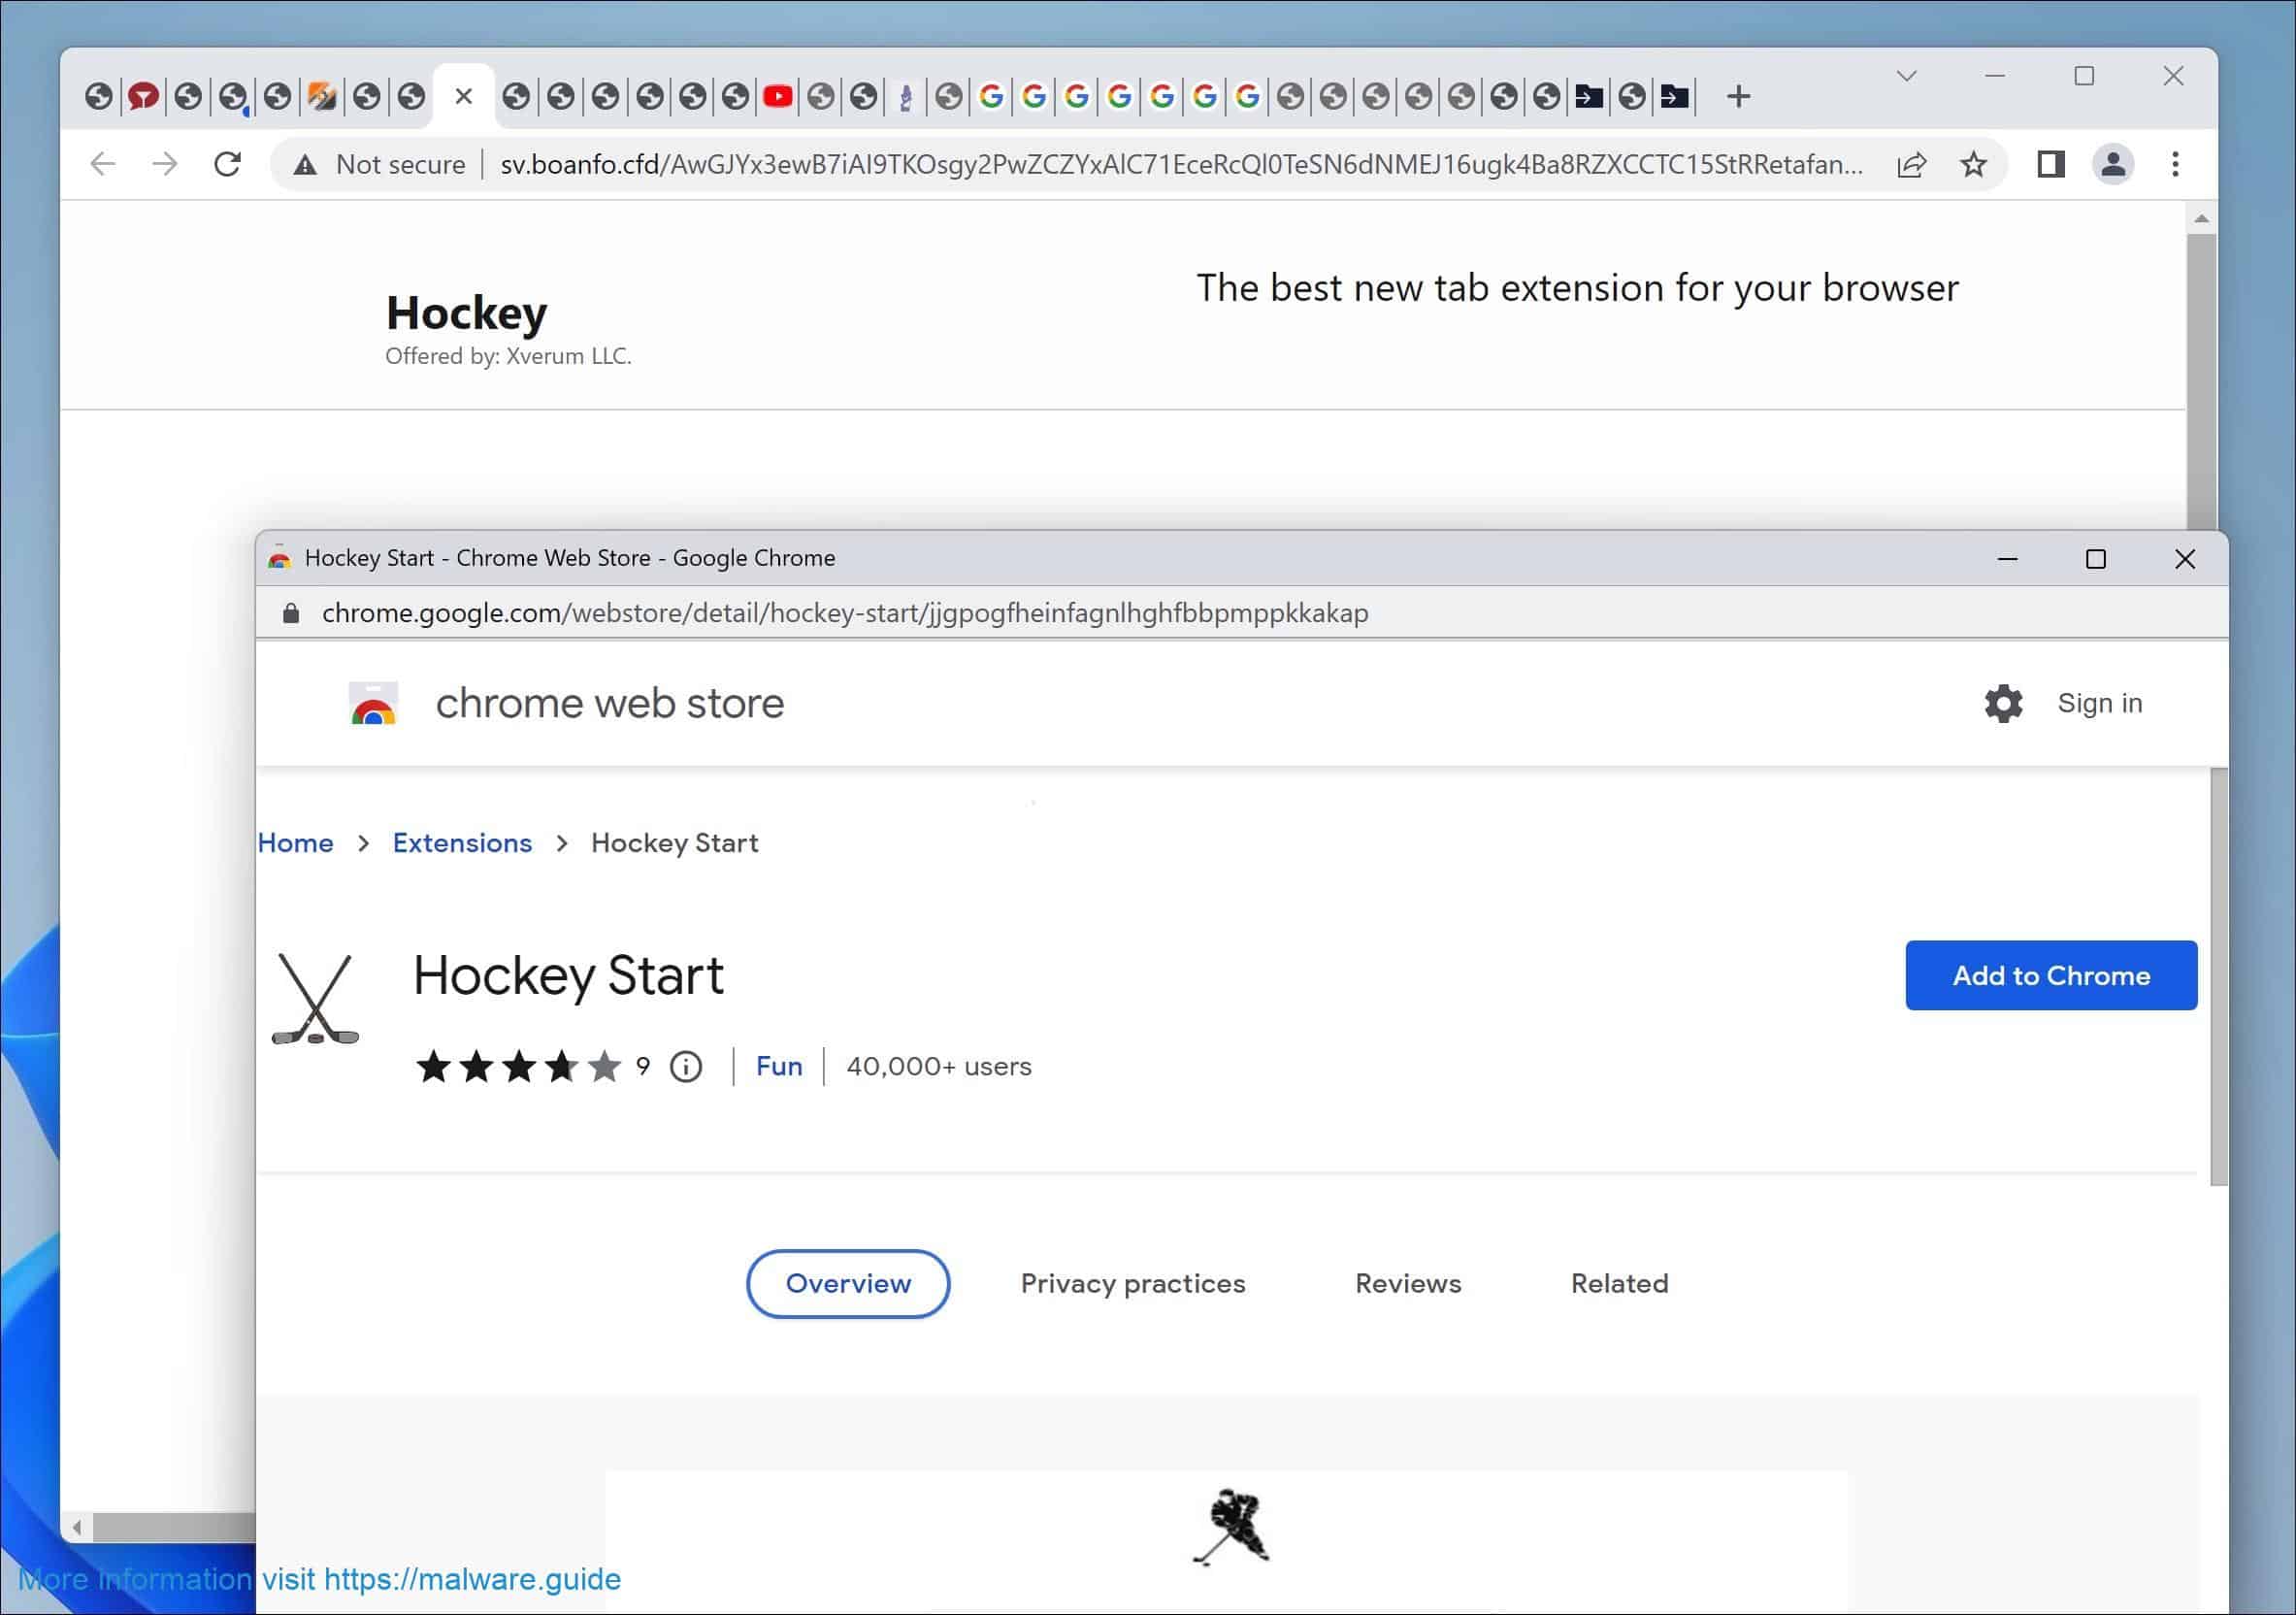Open the Not secure warning info

[x=380, y=164]
